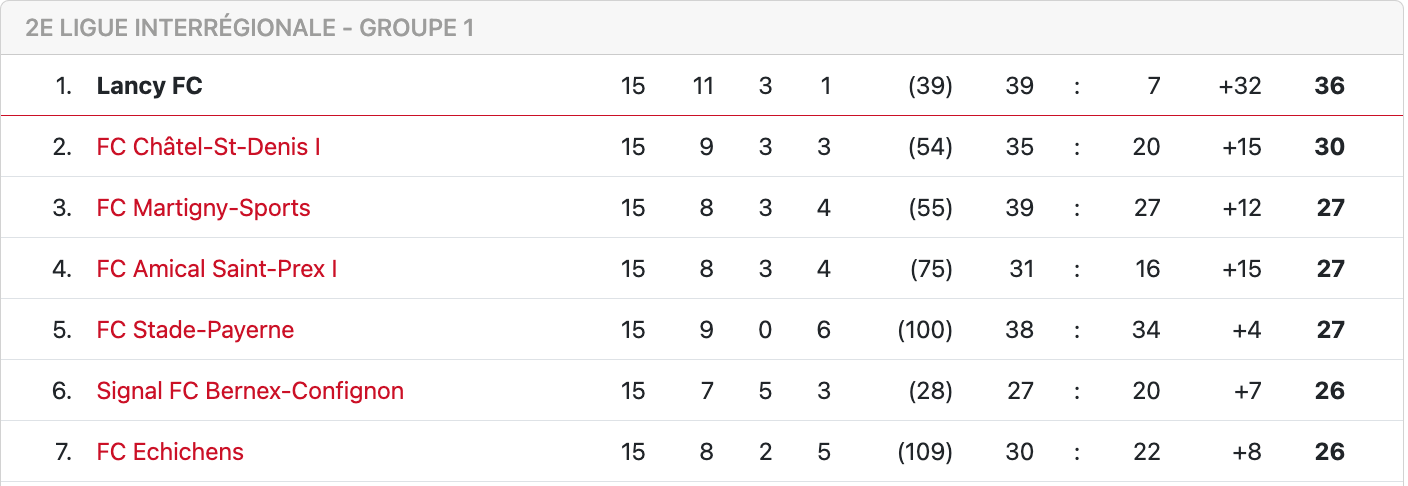Click FC Stade-Payerne's (100) bracketed value

pos(926,330)
